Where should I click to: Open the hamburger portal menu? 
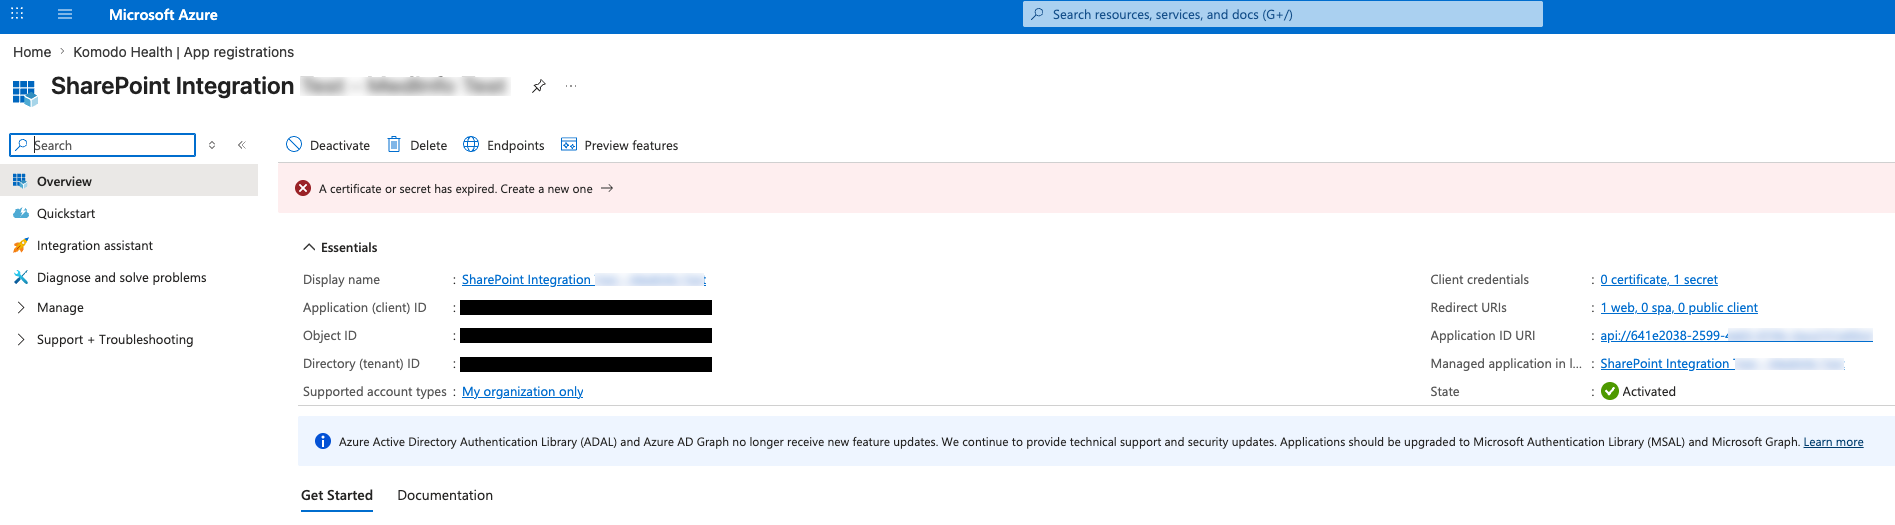(x=65, y=14)
